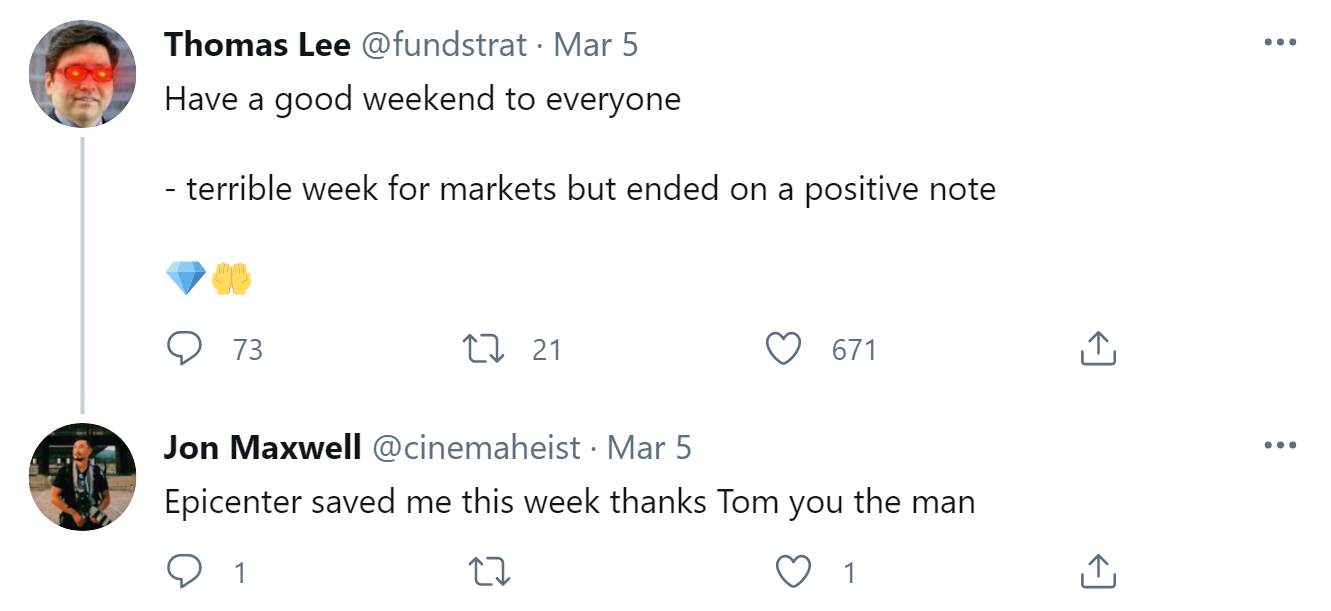Visit the @cinemaheist handle
This screenshot has width=1331, height=611.
click(x=476, y=447)
